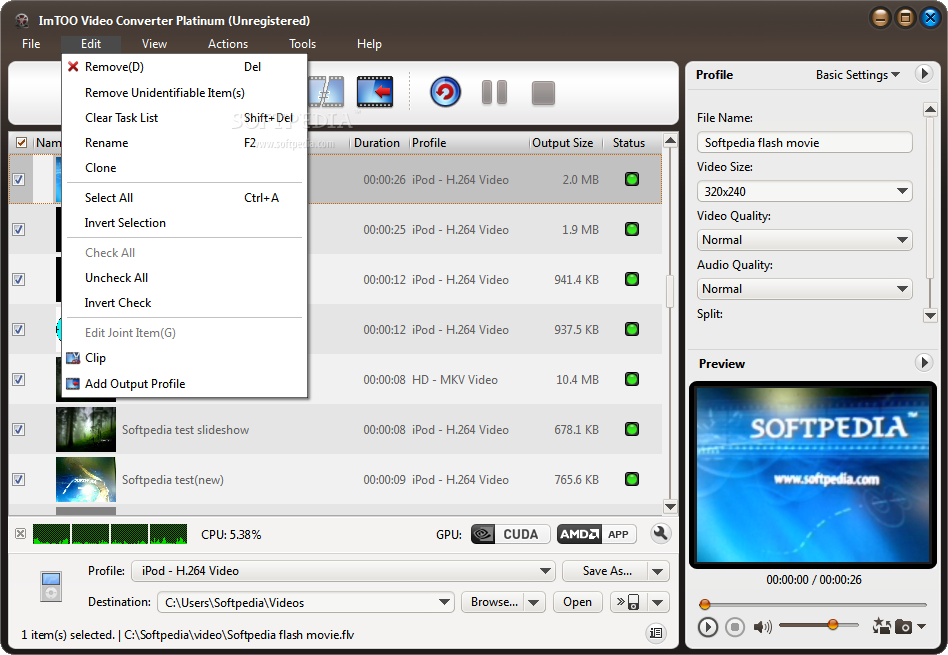The image size is (948, 655).
Task: Open the File menu
Action: point(31,44)
